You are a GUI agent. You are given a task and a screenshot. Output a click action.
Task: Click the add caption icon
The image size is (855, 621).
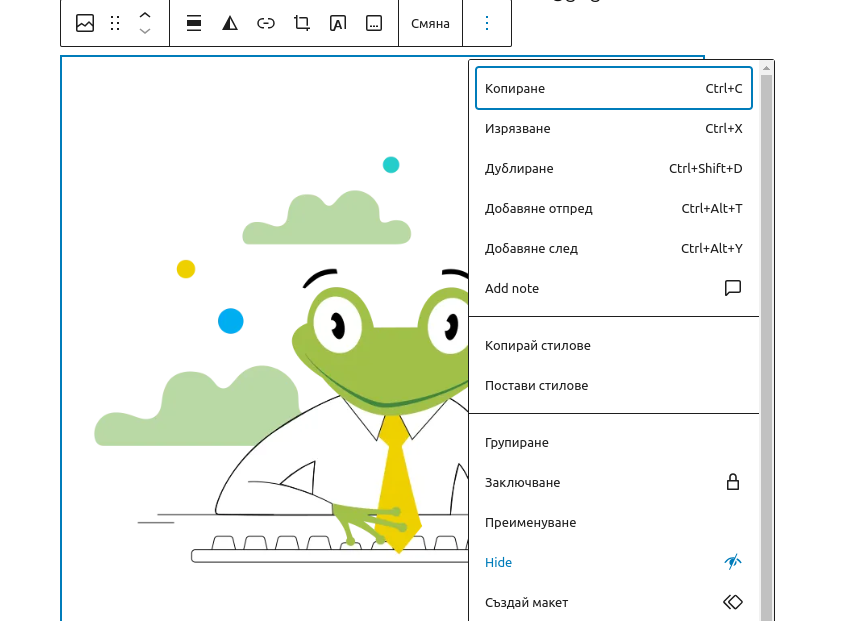pyautogui.click(x=374, y=23)
